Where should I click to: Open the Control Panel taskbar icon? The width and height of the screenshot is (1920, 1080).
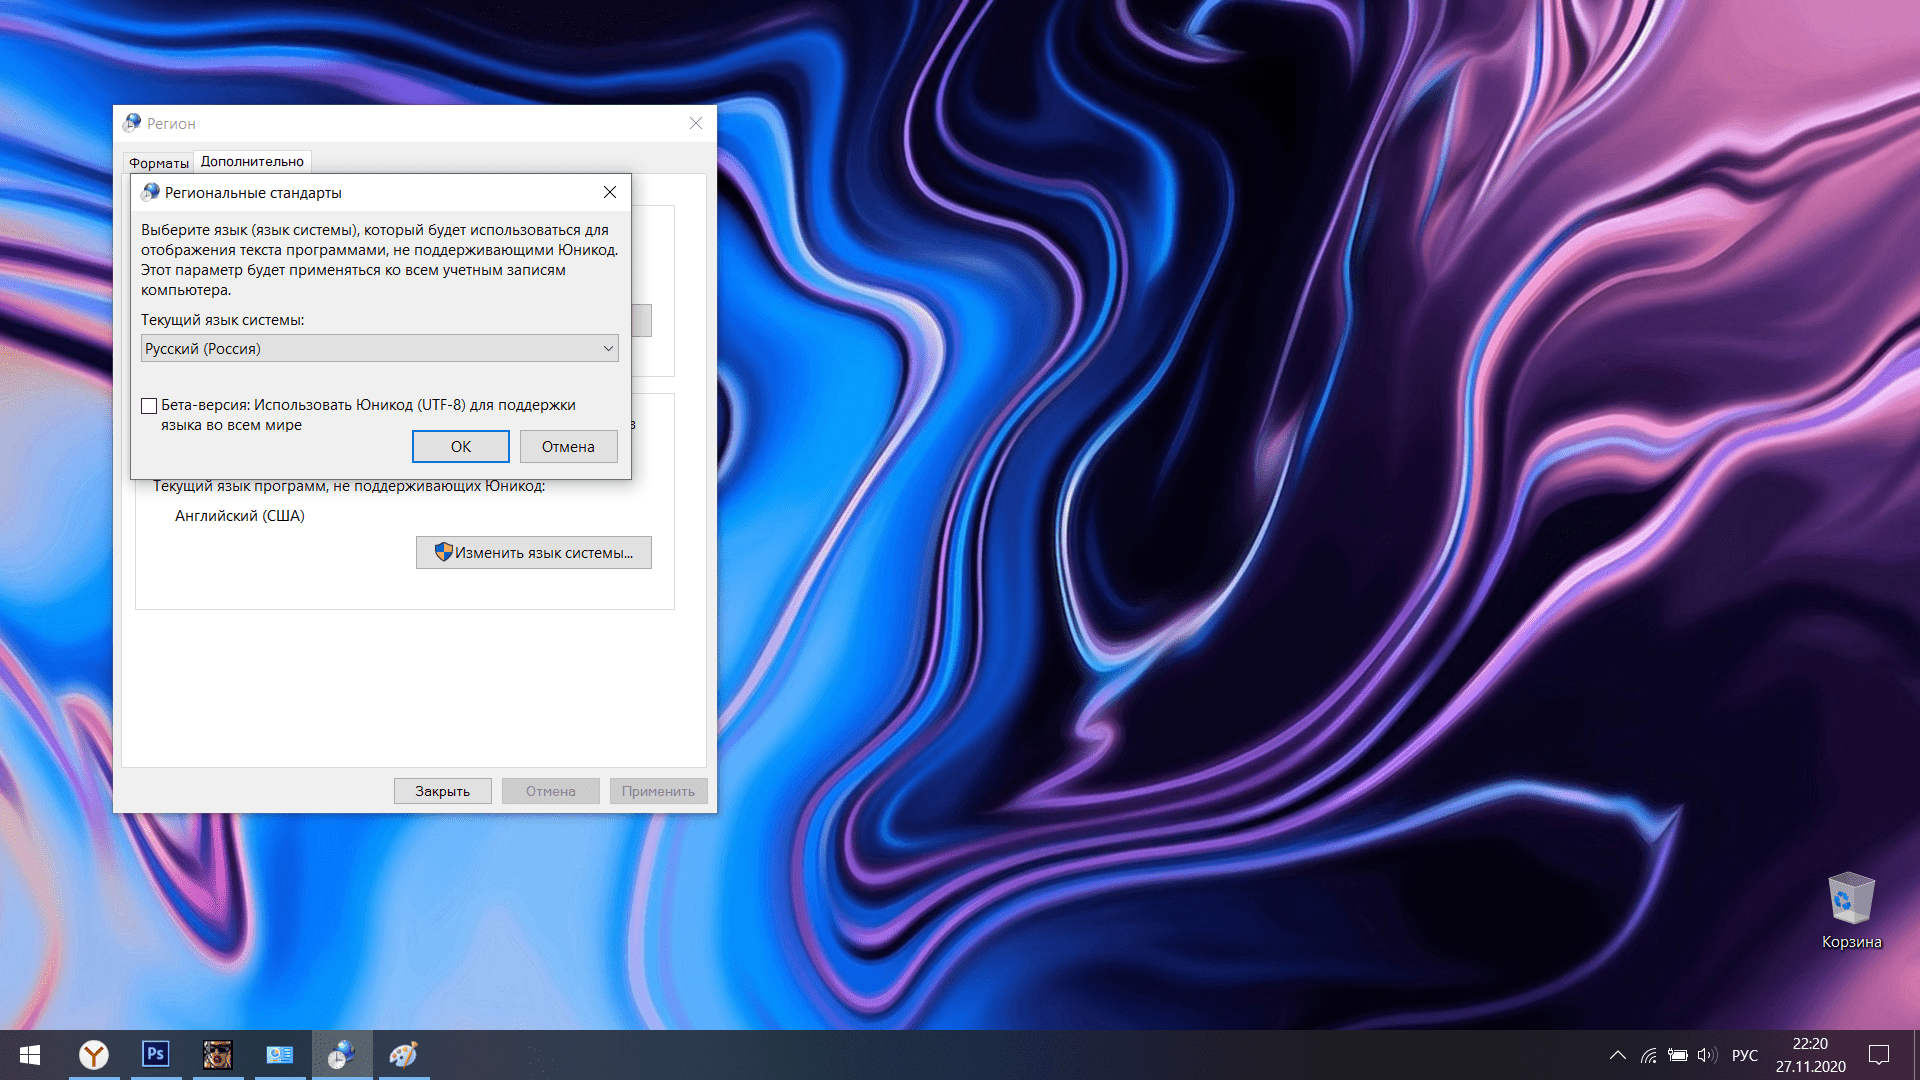pos(280,1055)
